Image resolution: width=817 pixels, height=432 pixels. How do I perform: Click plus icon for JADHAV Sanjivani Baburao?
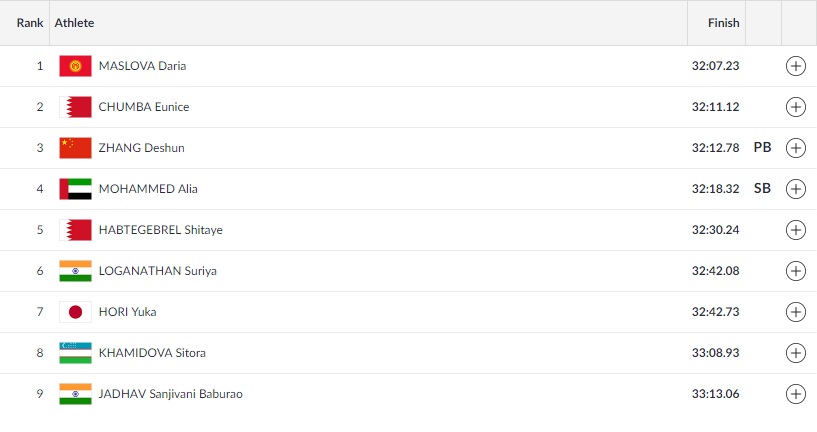pyautogui.click(x=796, y=394)
